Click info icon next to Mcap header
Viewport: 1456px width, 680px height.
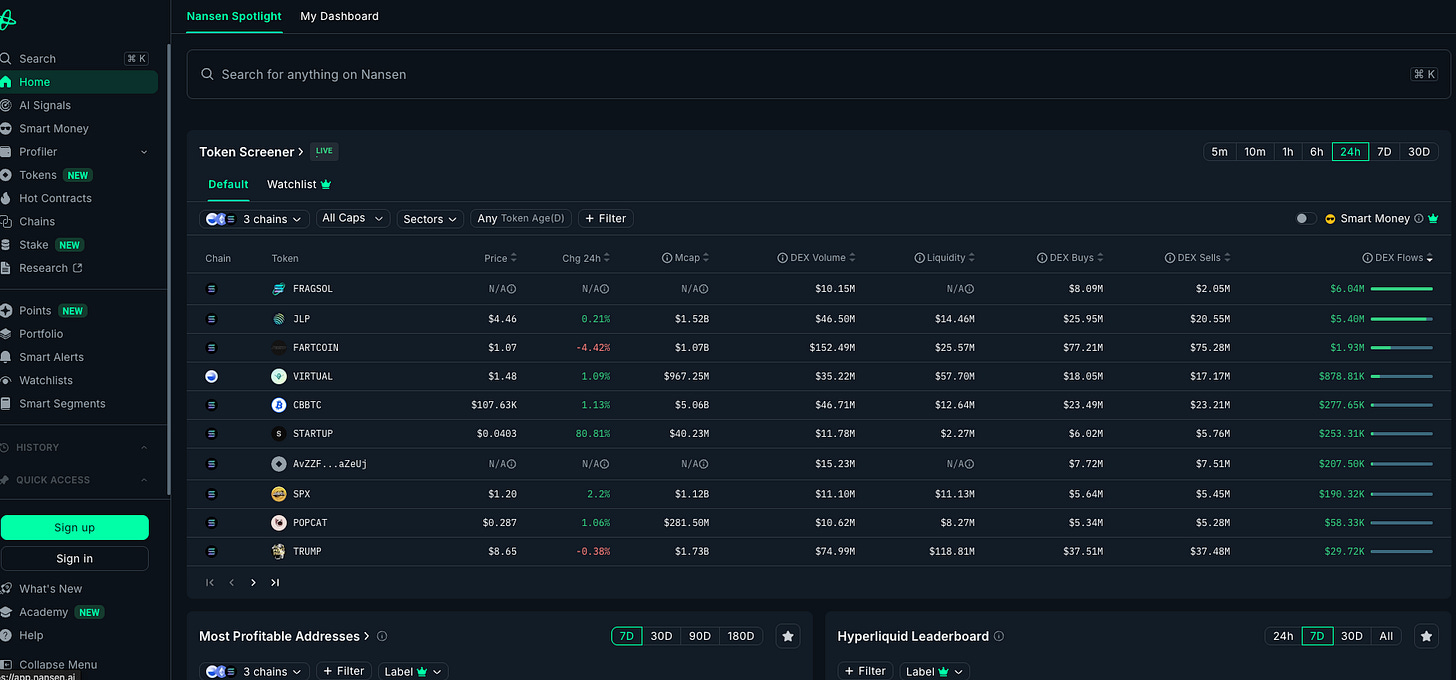tap(667, 258)
